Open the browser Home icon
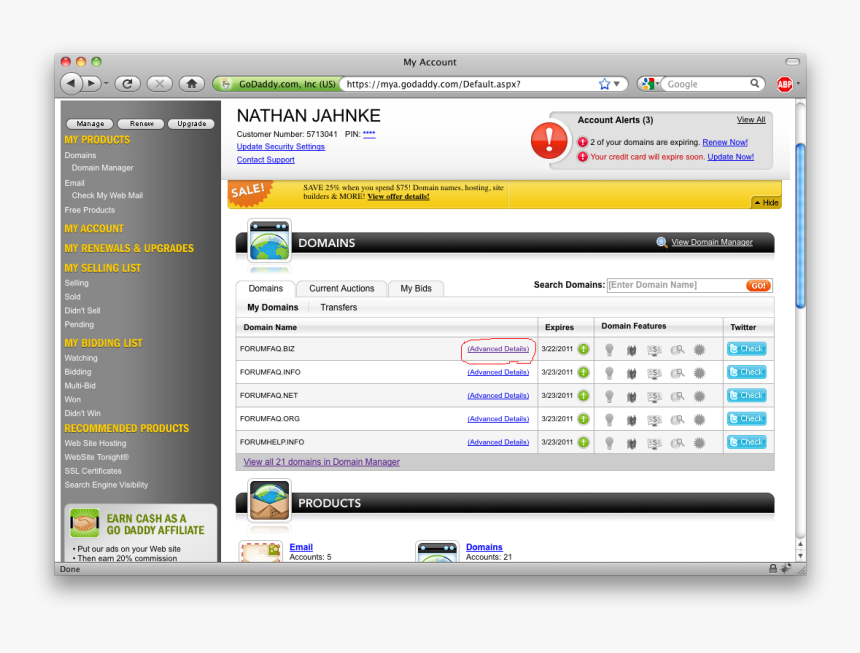This screenshot has height=653, width=860. [x=191, y=84]
